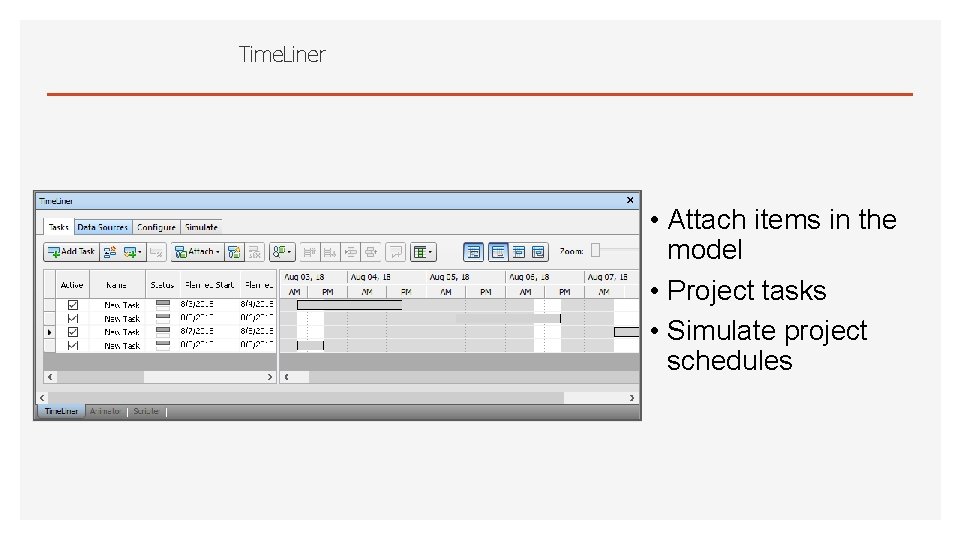Switch to the Configure tab
The height and width of the screenshot is (540, 960).
pyautogui.click(x=156, y=227)
